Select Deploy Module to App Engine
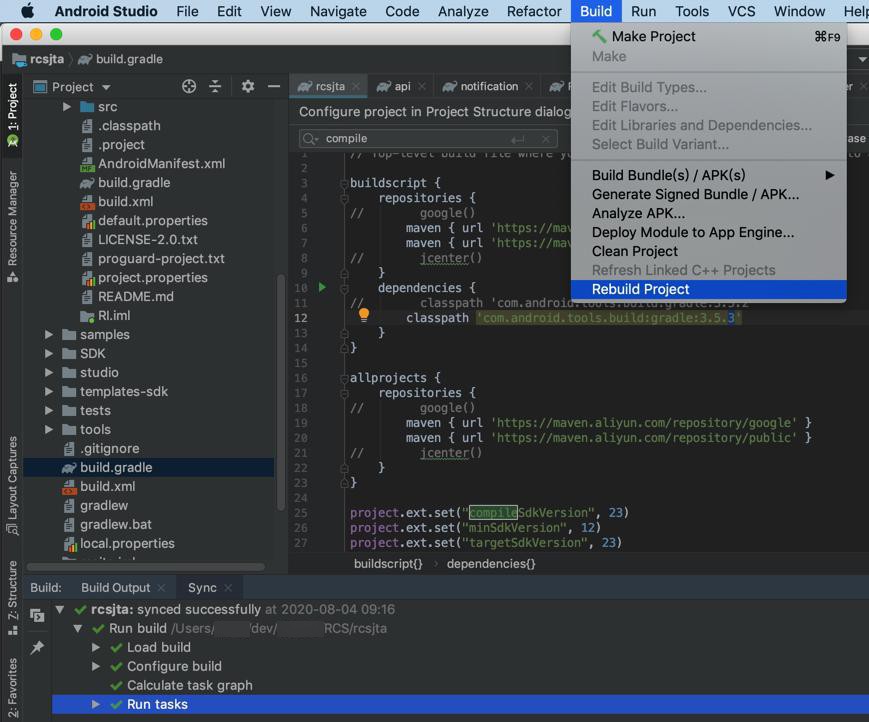 click(x=708, y=232)
